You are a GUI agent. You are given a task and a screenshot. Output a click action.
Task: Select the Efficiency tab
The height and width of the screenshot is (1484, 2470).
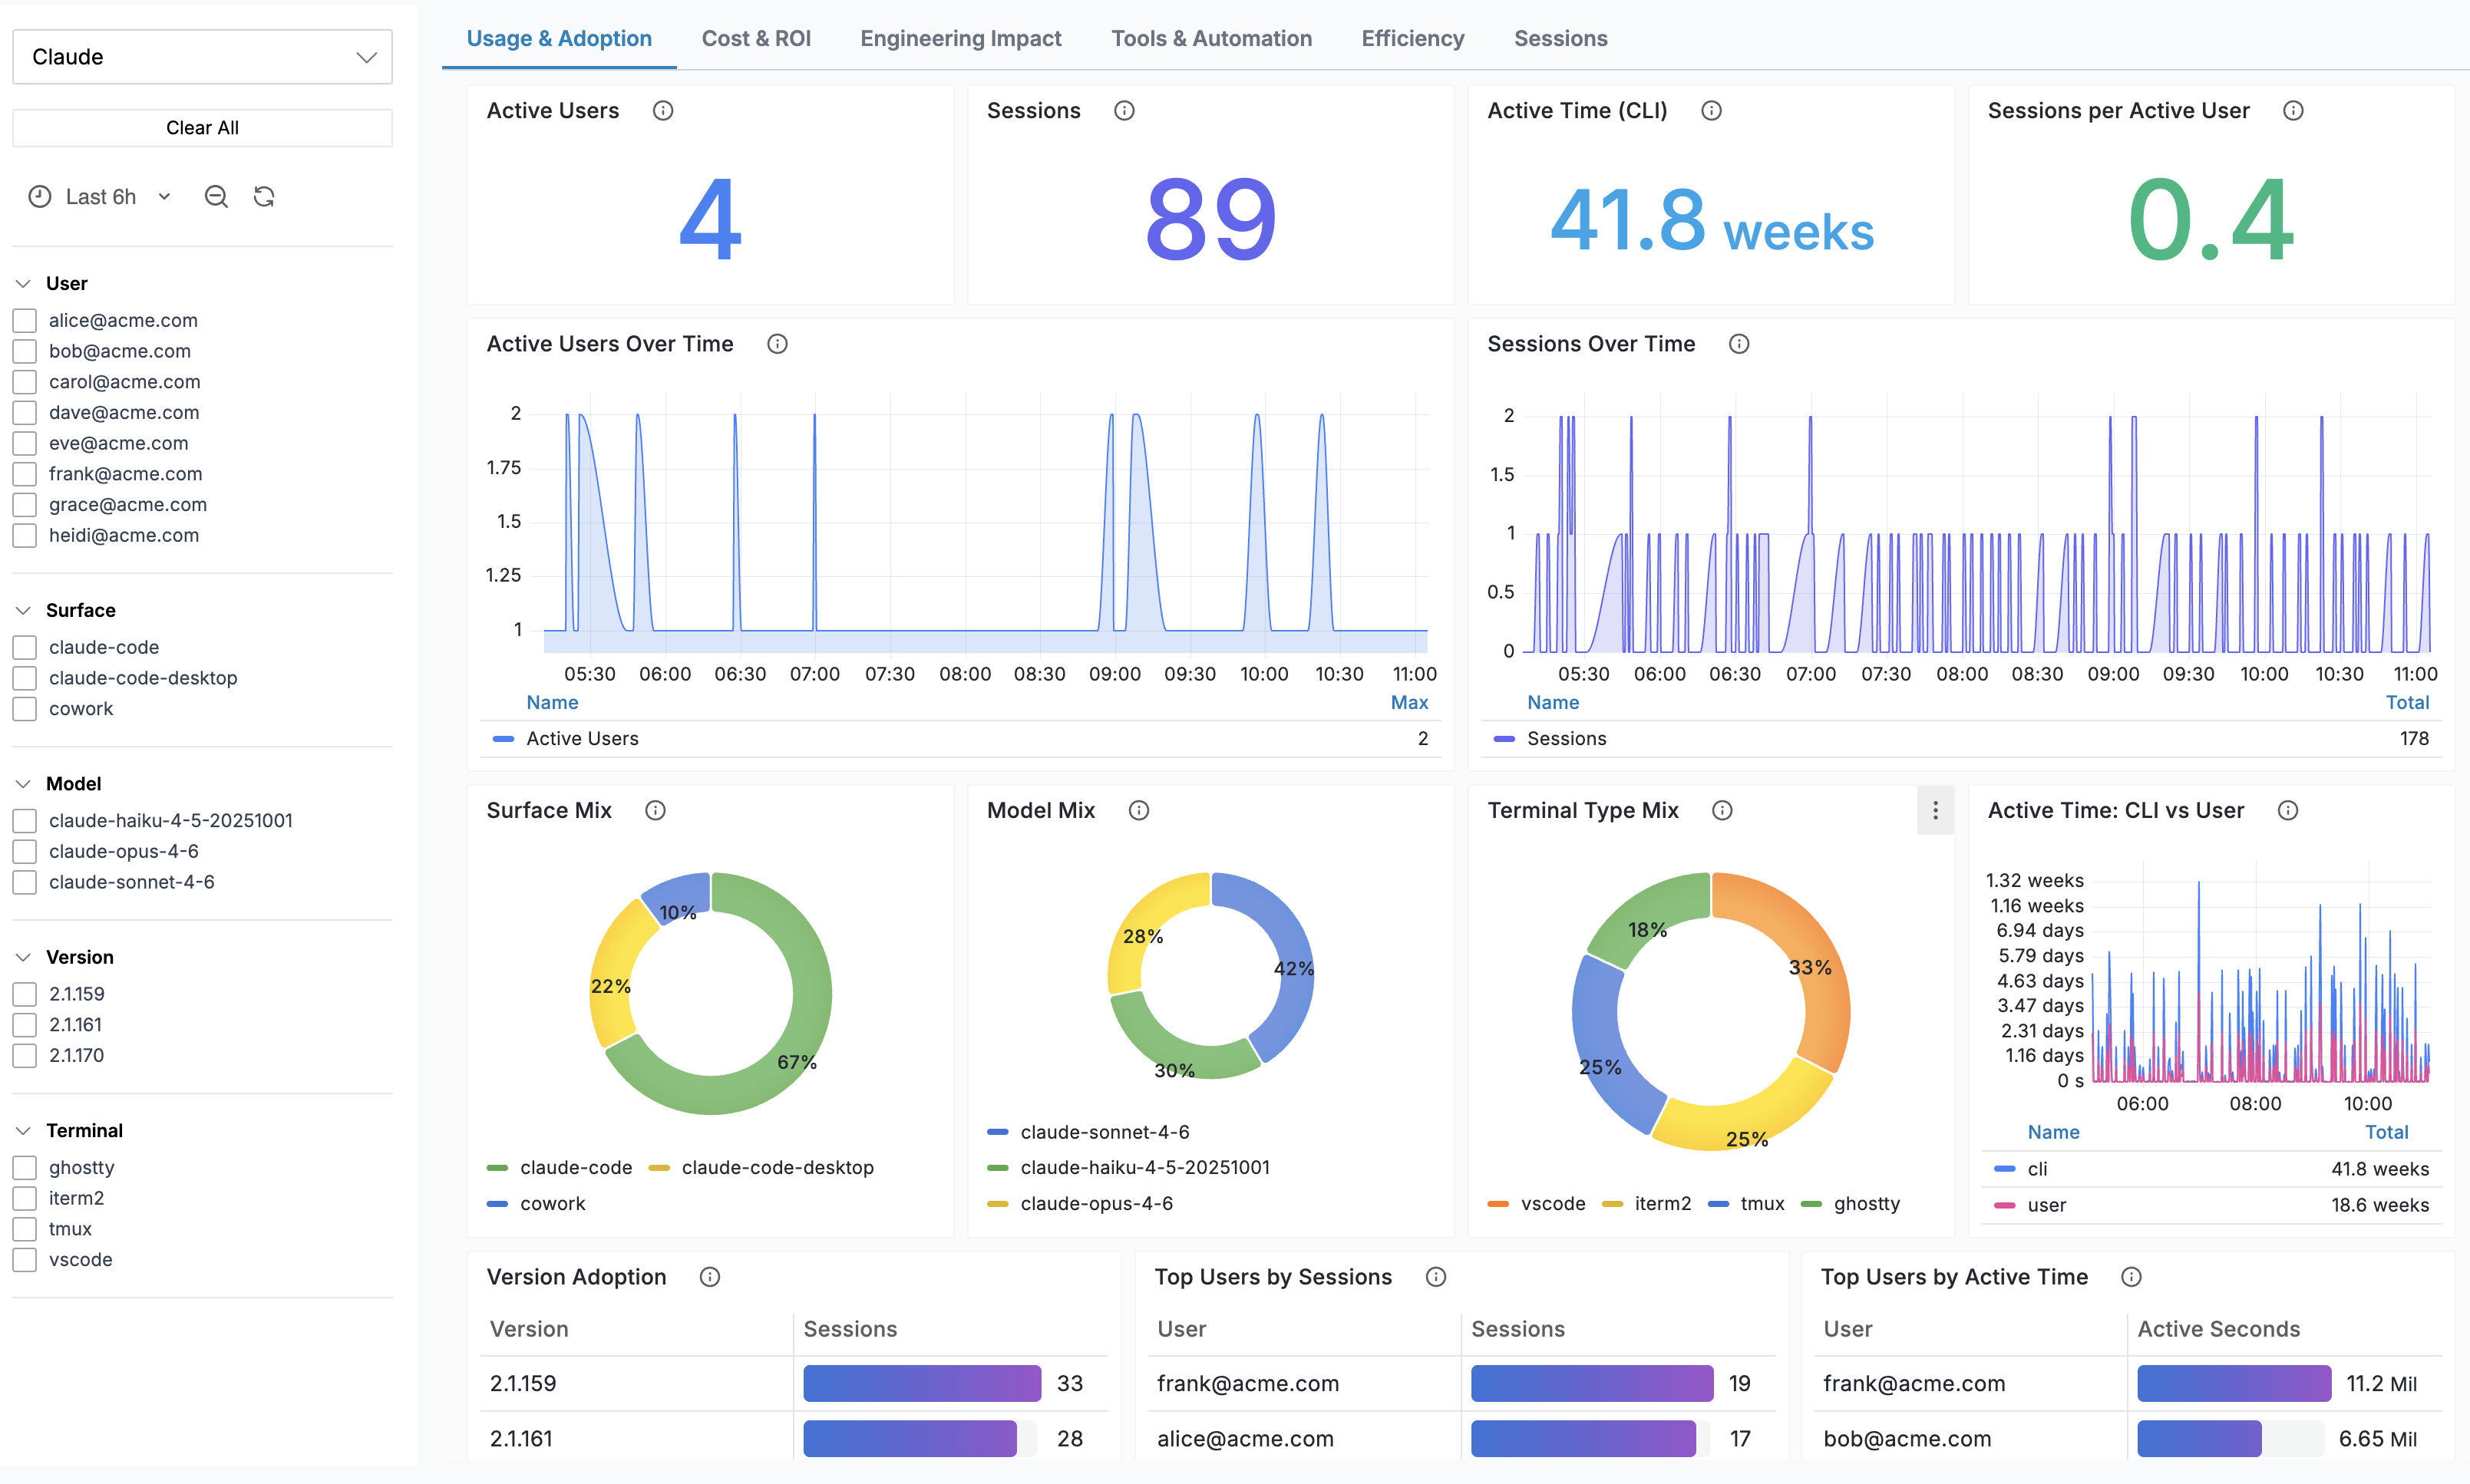[1413, 39]
